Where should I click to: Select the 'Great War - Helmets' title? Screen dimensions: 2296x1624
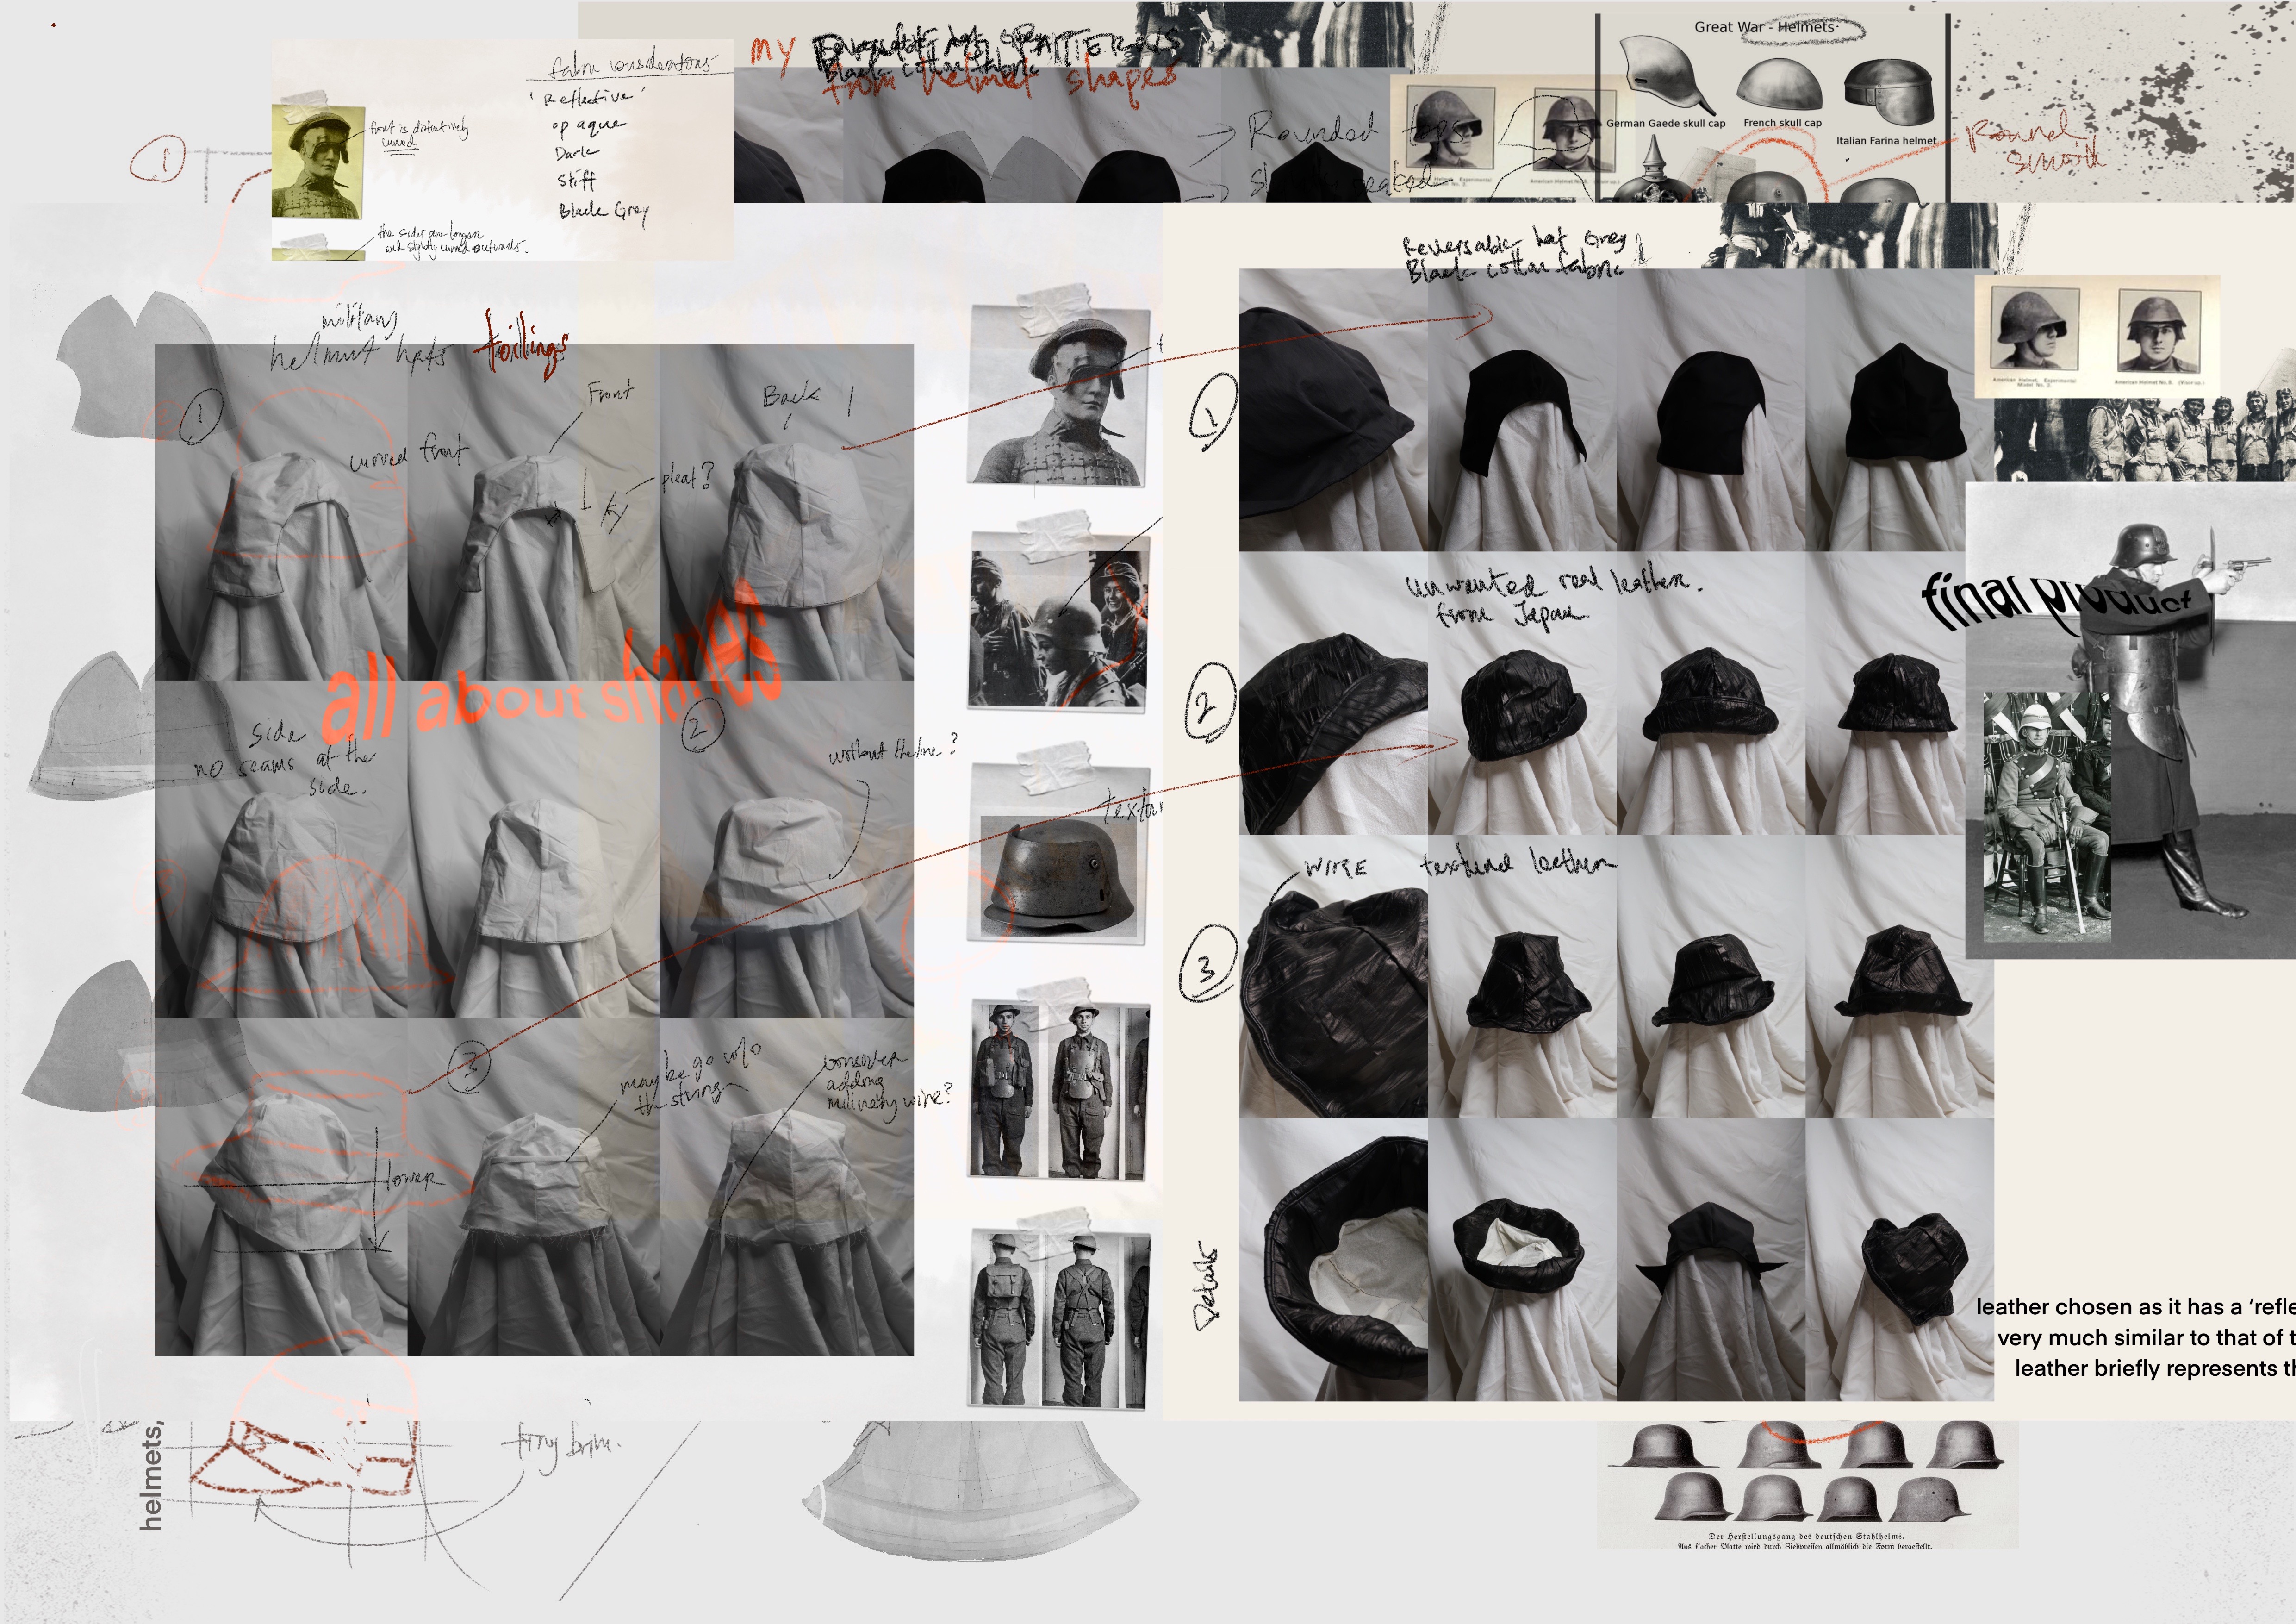[x=1765, y=27]
